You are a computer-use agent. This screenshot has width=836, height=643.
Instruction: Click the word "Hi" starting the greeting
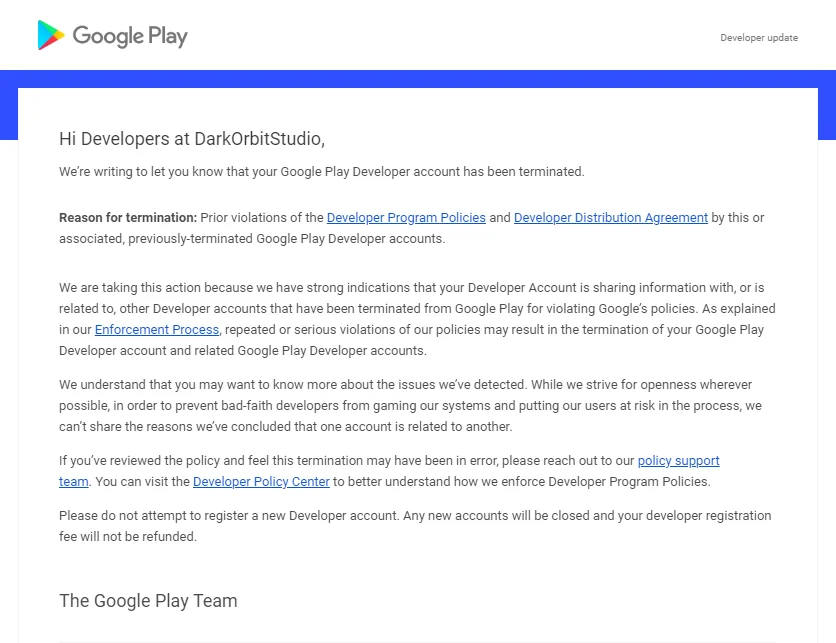click(67, 138)
